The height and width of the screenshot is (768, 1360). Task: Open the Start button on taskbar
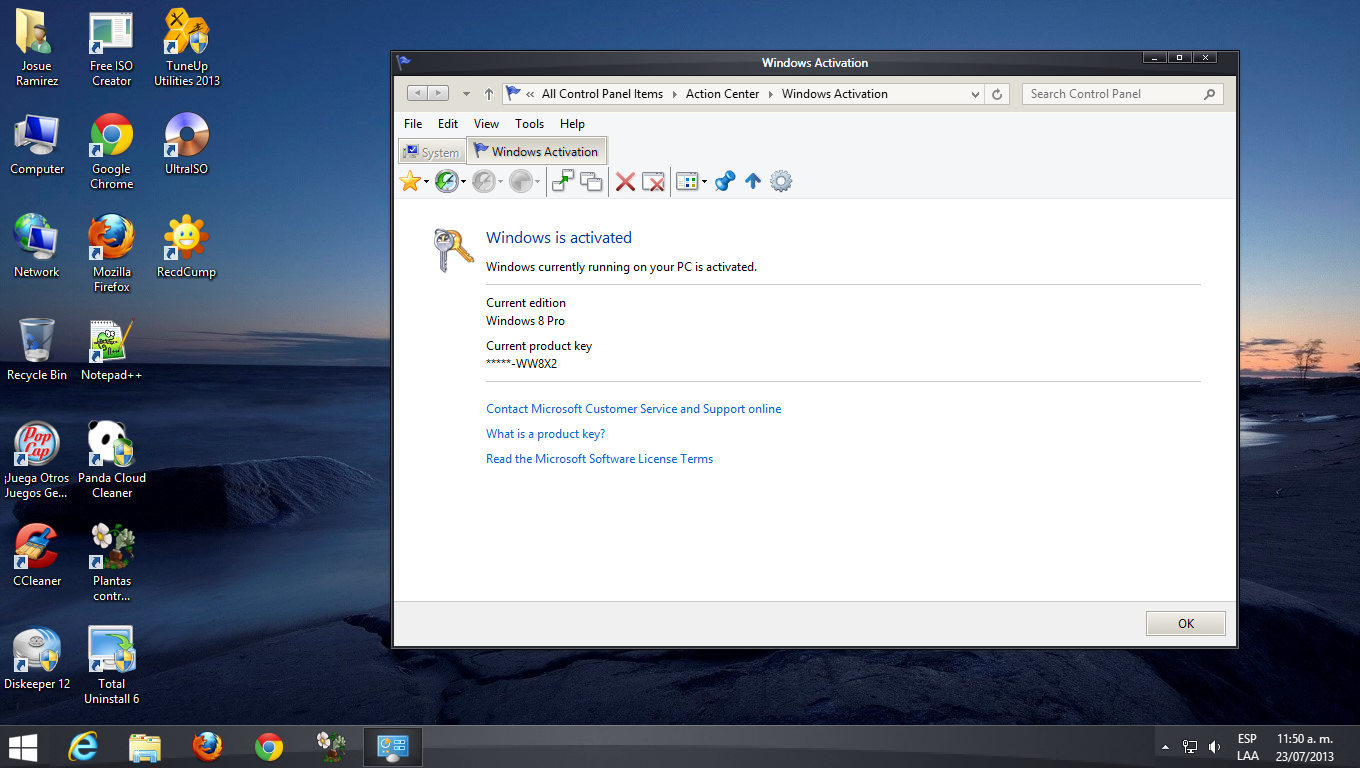[x=23, y=747]
